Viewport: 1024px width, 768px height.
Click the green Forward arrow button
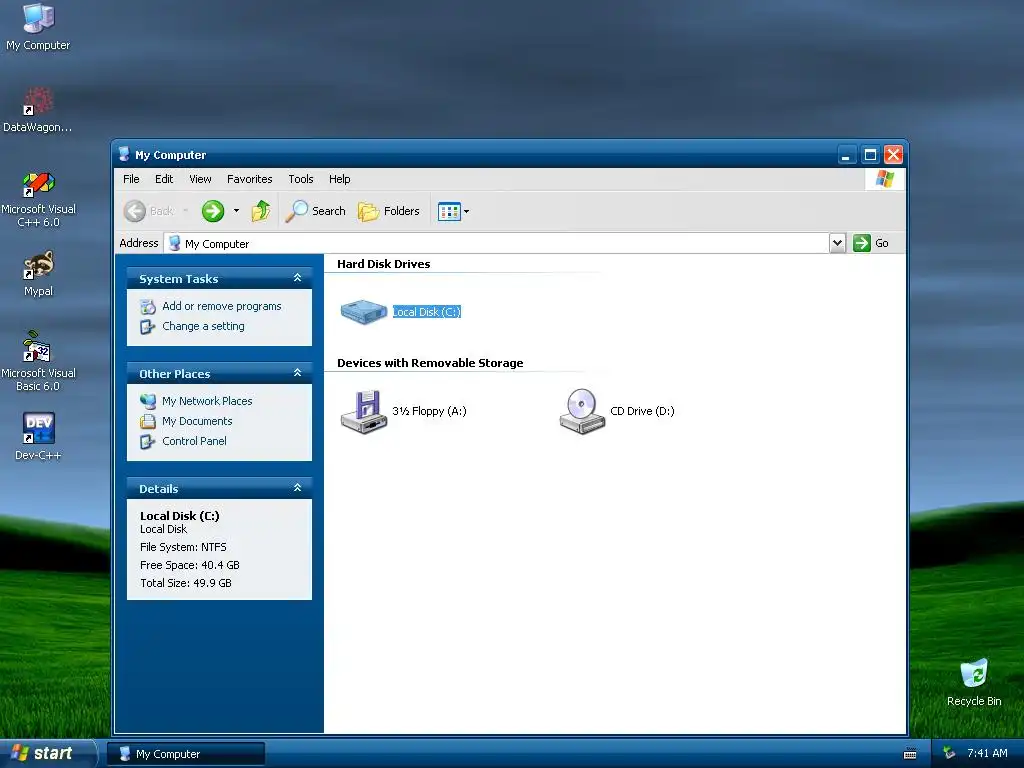[x=213, y=211]
